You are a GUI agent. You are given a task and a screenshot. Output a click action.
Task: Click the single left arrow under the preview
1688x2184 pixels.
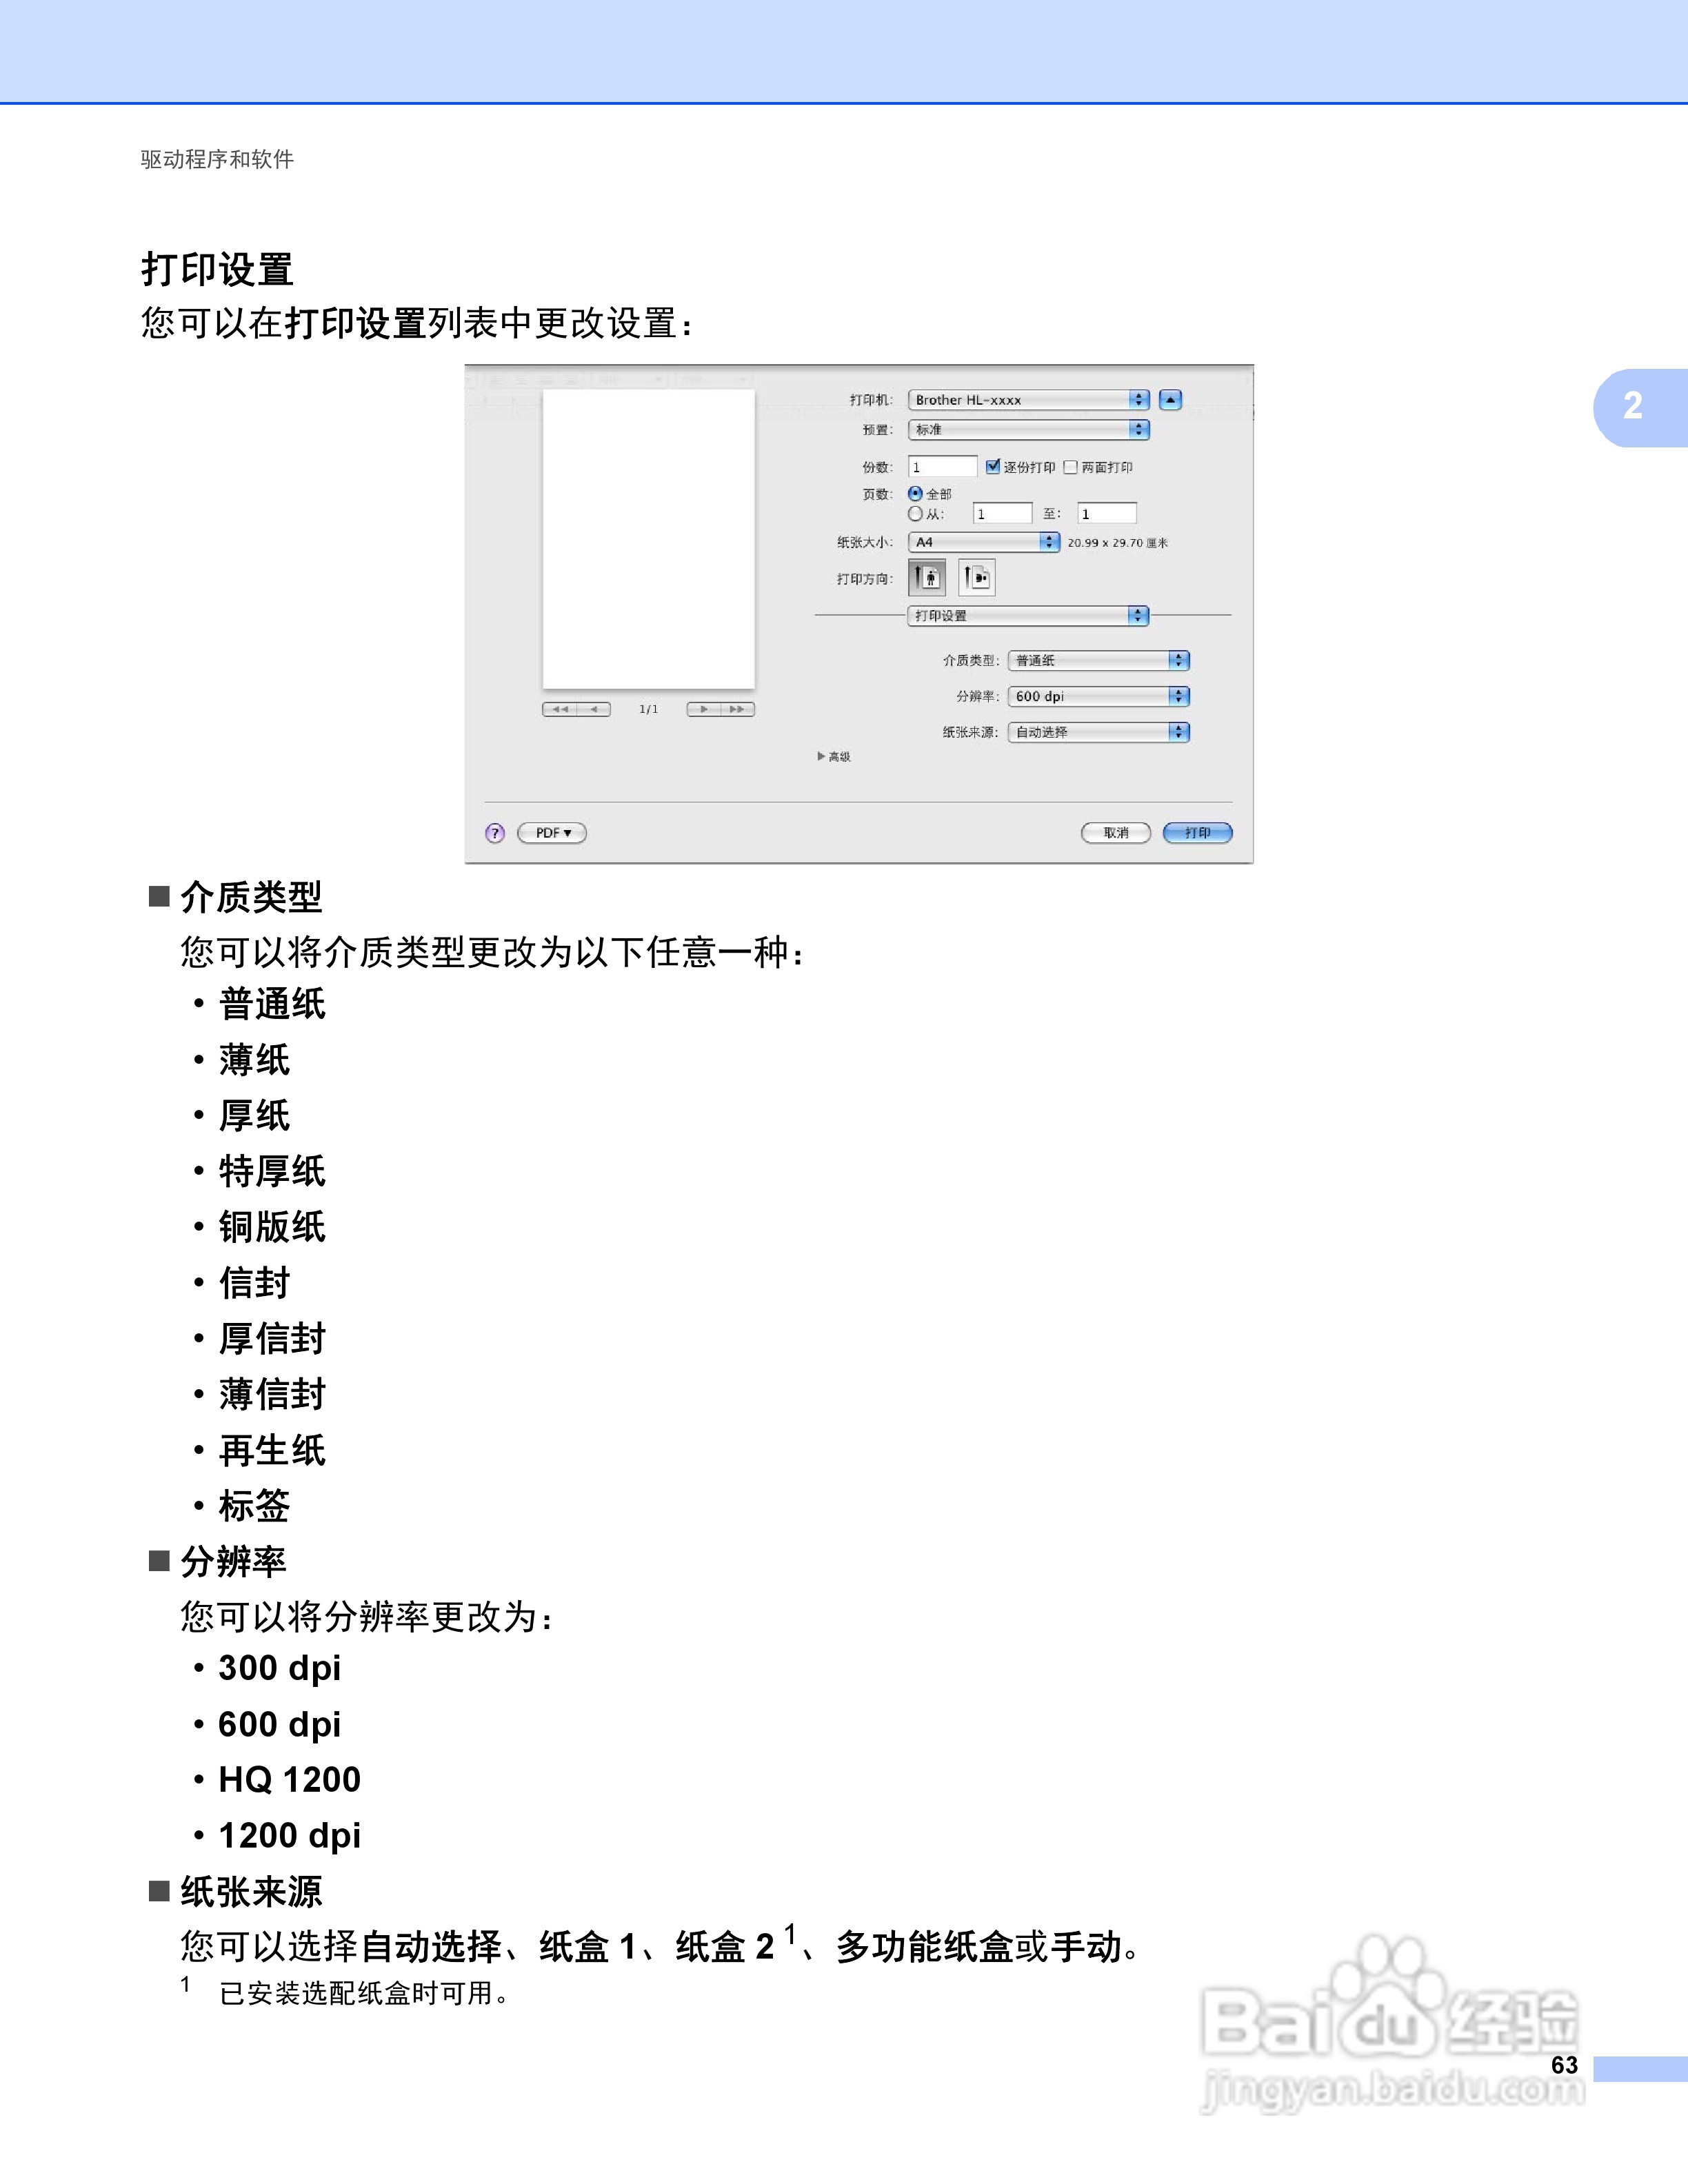[x=594, y=709]
